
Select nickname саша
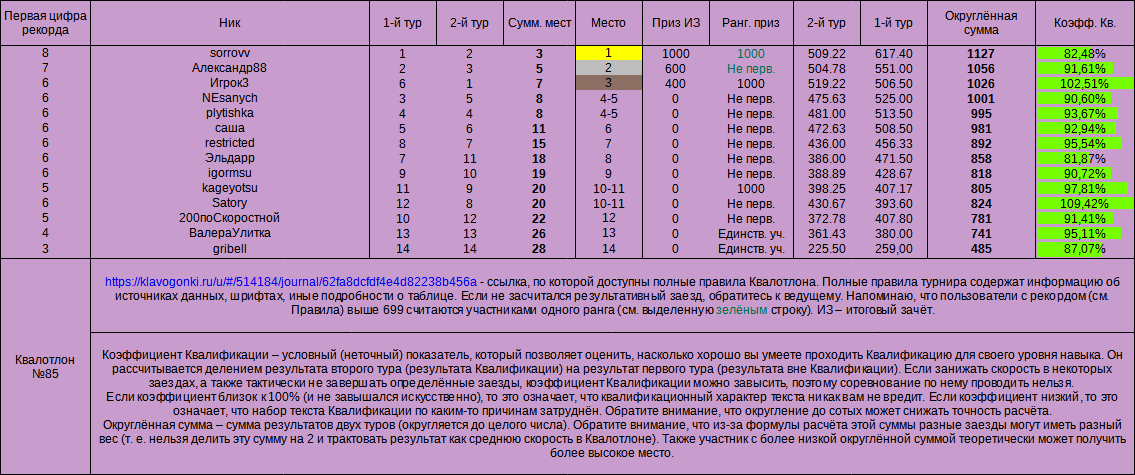point(230,128)
